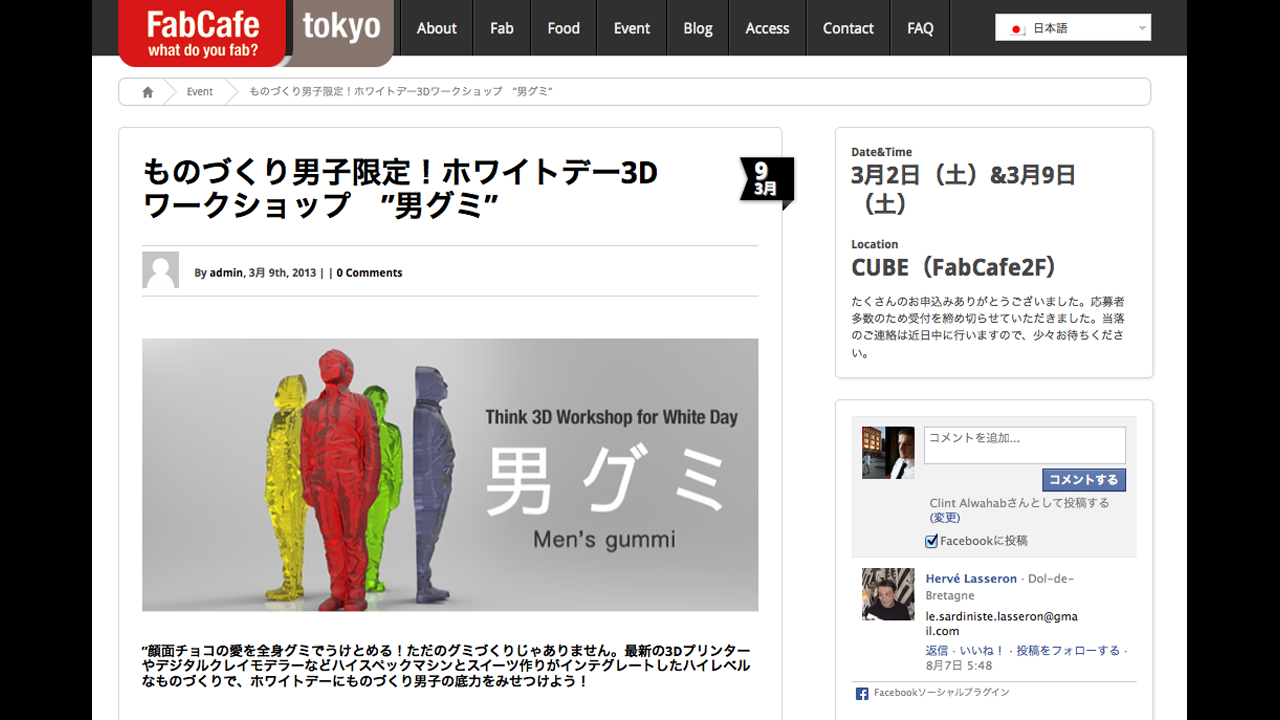Click the 0 Comments link

click(x=369, y=273)
